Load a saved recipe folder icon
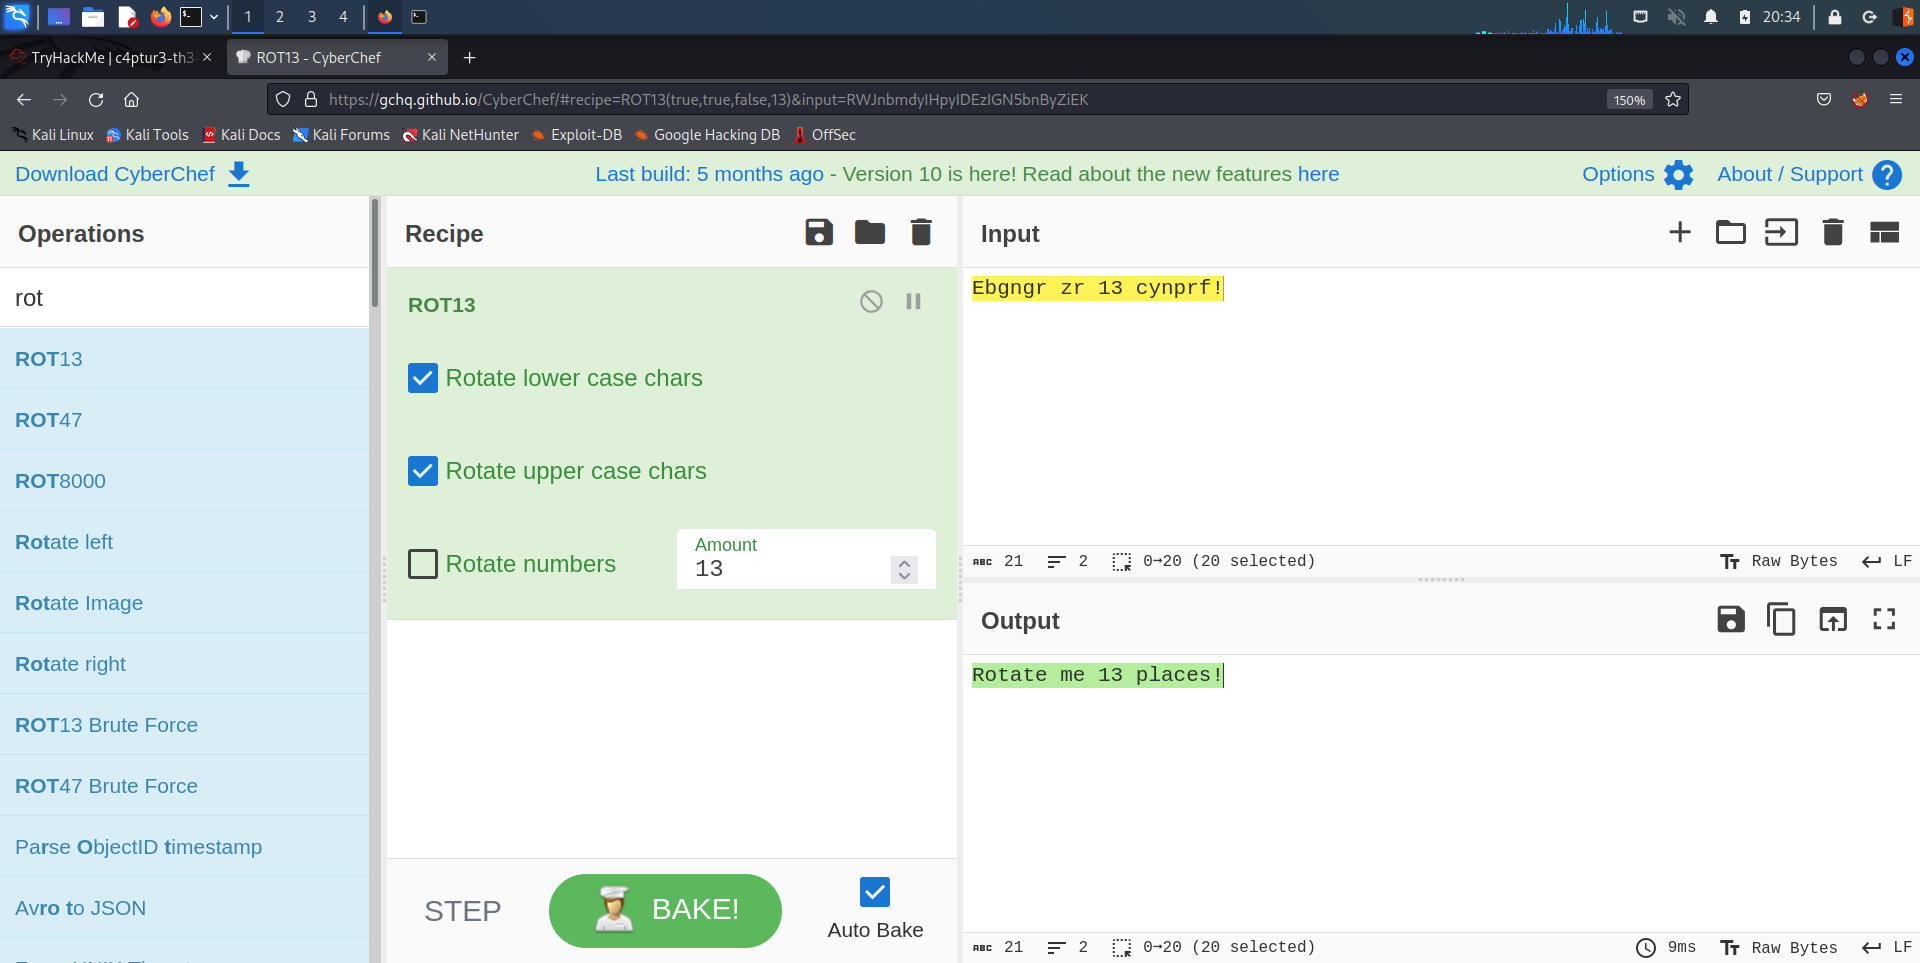The width and height of the screenshot is (1920, 963). tap(869, 233)
